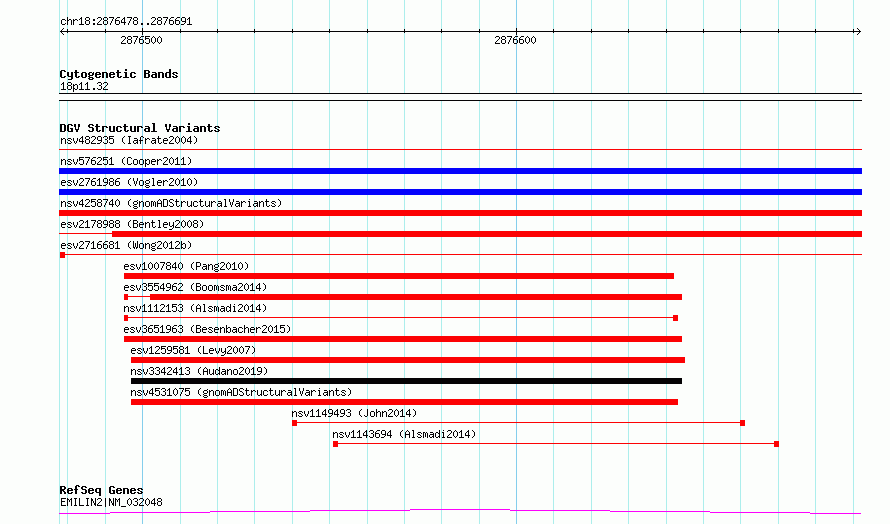The image size is (890, 524).
Task: Click the ruler's left arrow end
Action: click(63, 32)
